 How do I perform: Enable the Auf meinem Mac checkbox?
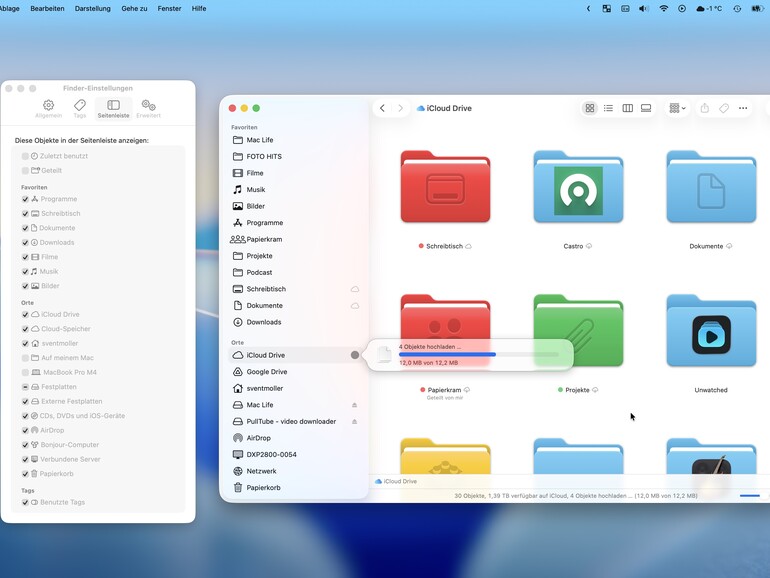coord(25,358)
